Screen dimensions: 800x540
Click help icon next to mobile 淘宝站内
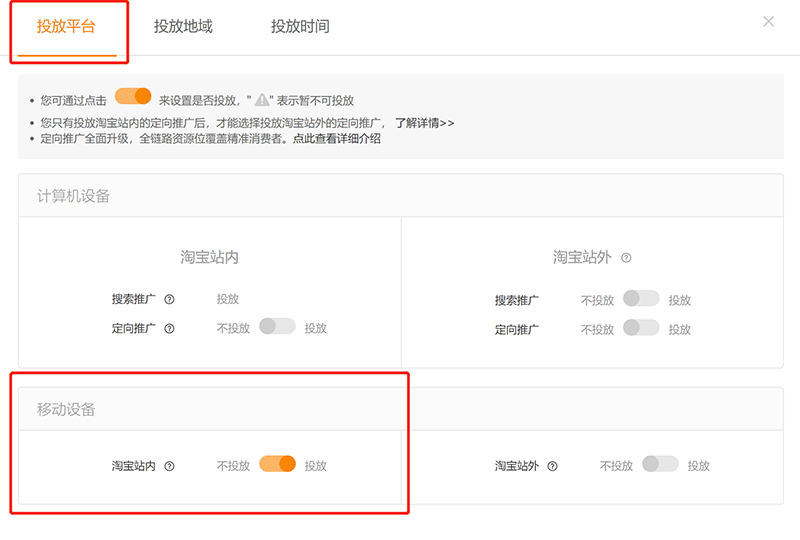coord(169,466)
